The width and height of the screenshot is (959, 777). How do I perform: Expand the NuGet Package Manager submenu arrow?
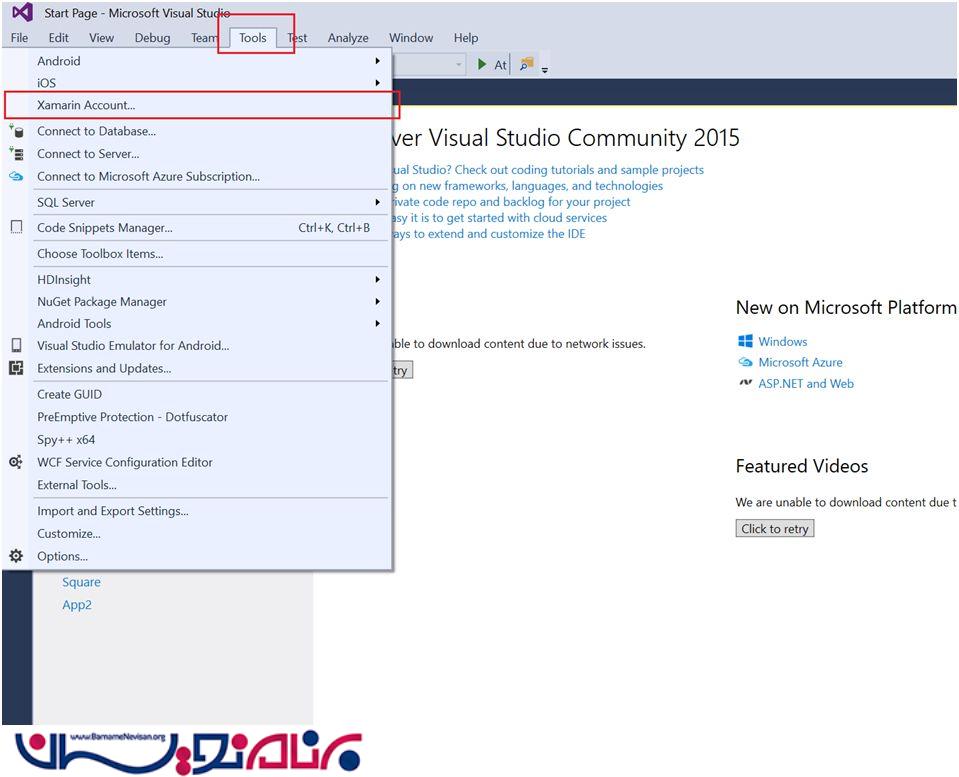point(378,302)
